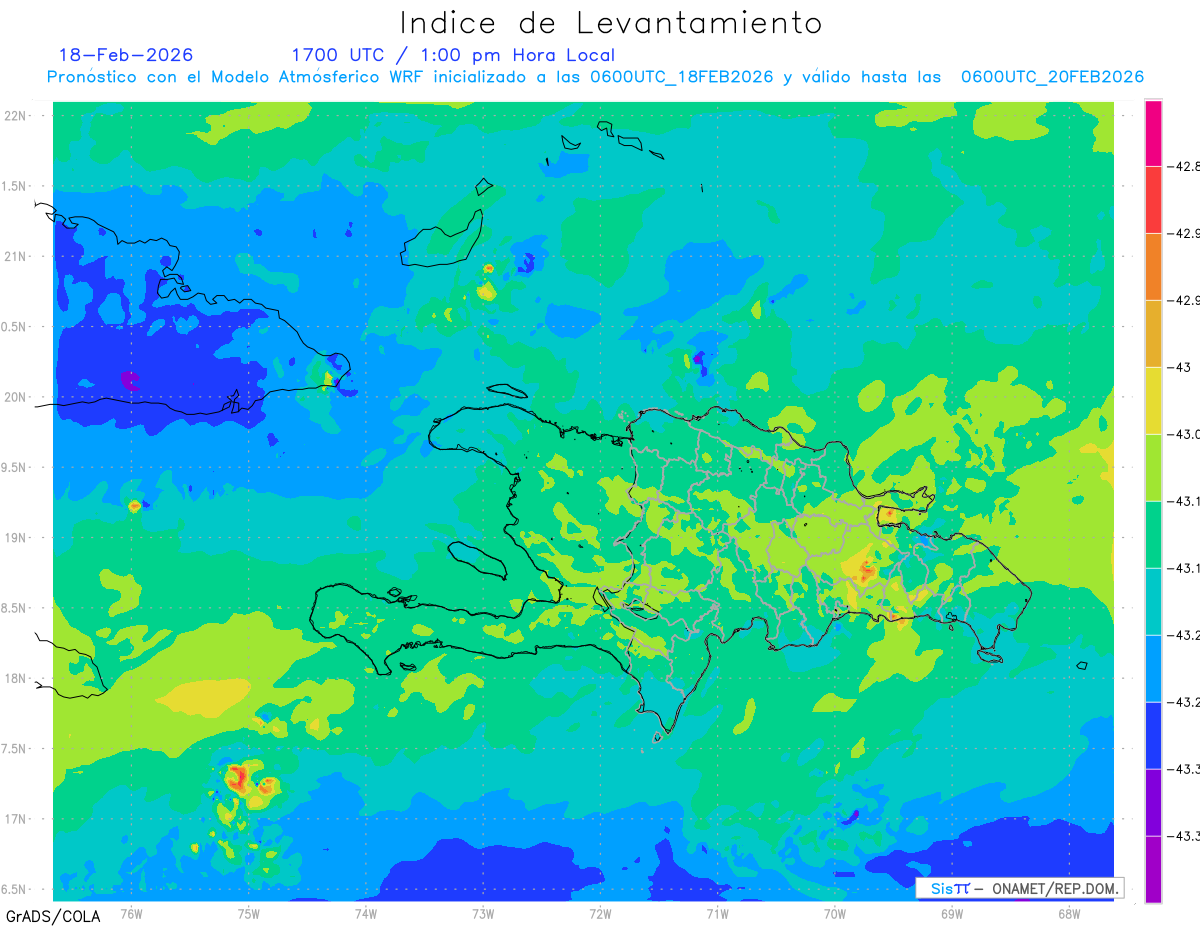Click the date '18-Feb-2026'
This screenshot has width=1200, height=927.
[126, 55]
